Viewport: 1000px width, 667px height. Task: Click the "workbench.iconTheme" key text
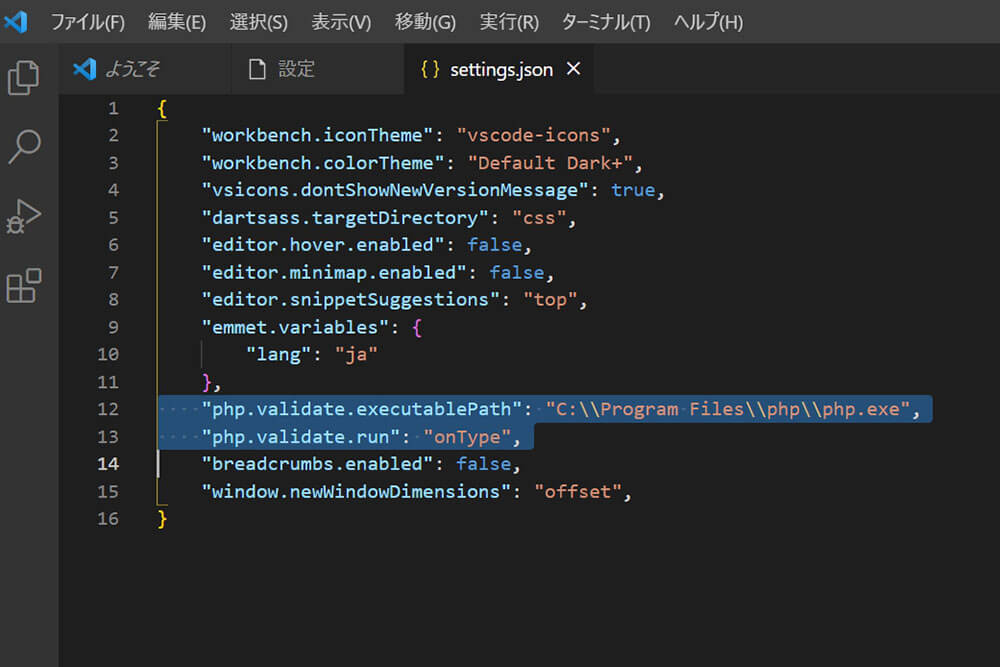317,135
